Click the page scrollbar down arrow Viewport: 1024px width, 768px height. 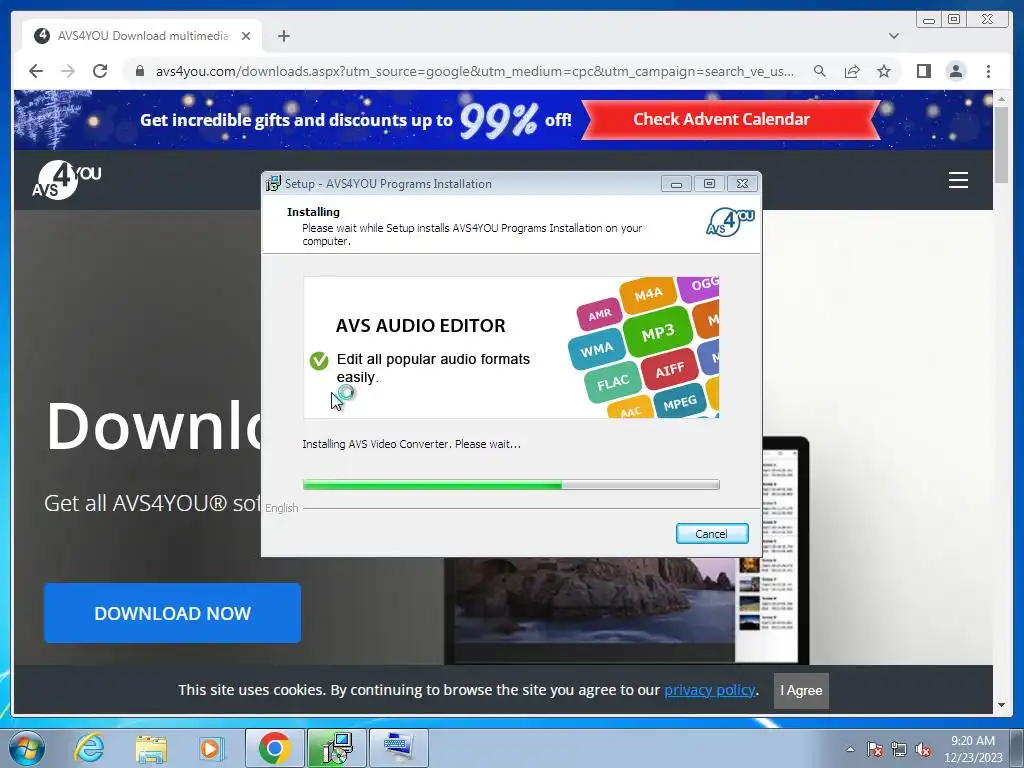1001,705
